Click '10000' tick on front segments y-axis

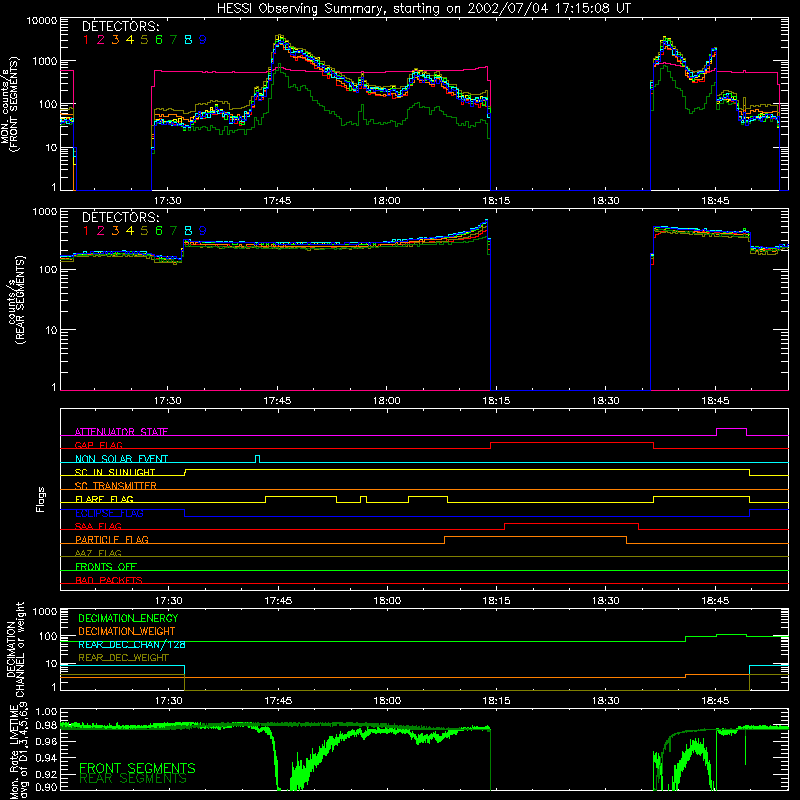coord(41,20)
